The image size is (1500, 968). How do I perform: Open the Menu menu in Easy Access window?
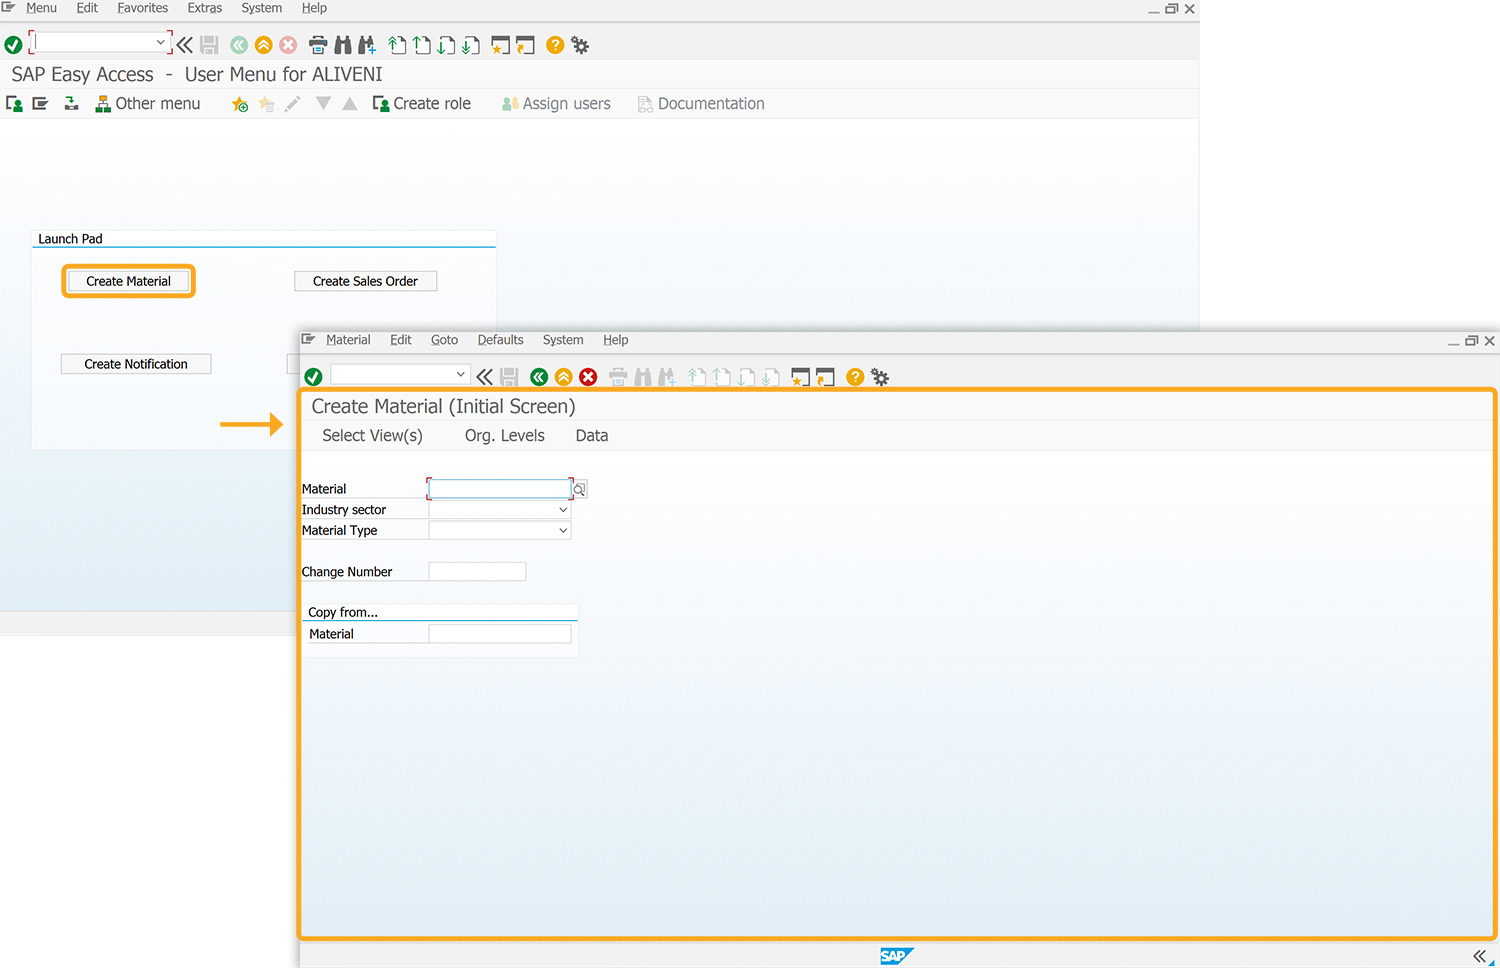(41, 8)
